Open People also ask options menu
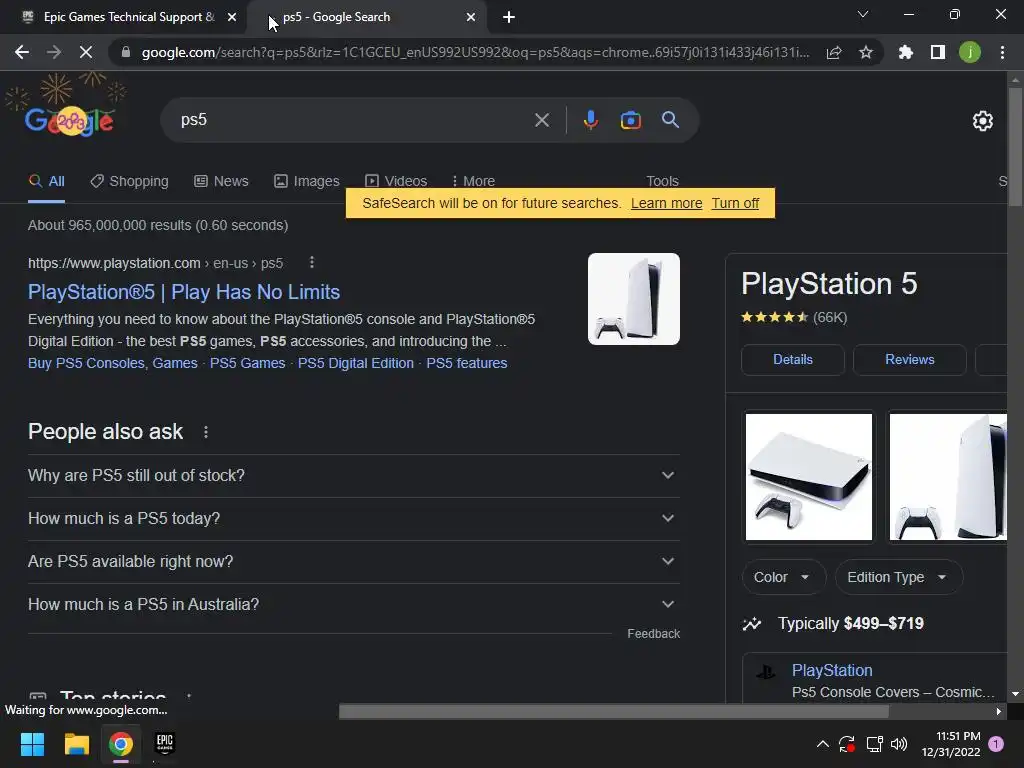This screenshot has height=768, width=1024. (x=206, y=432)
